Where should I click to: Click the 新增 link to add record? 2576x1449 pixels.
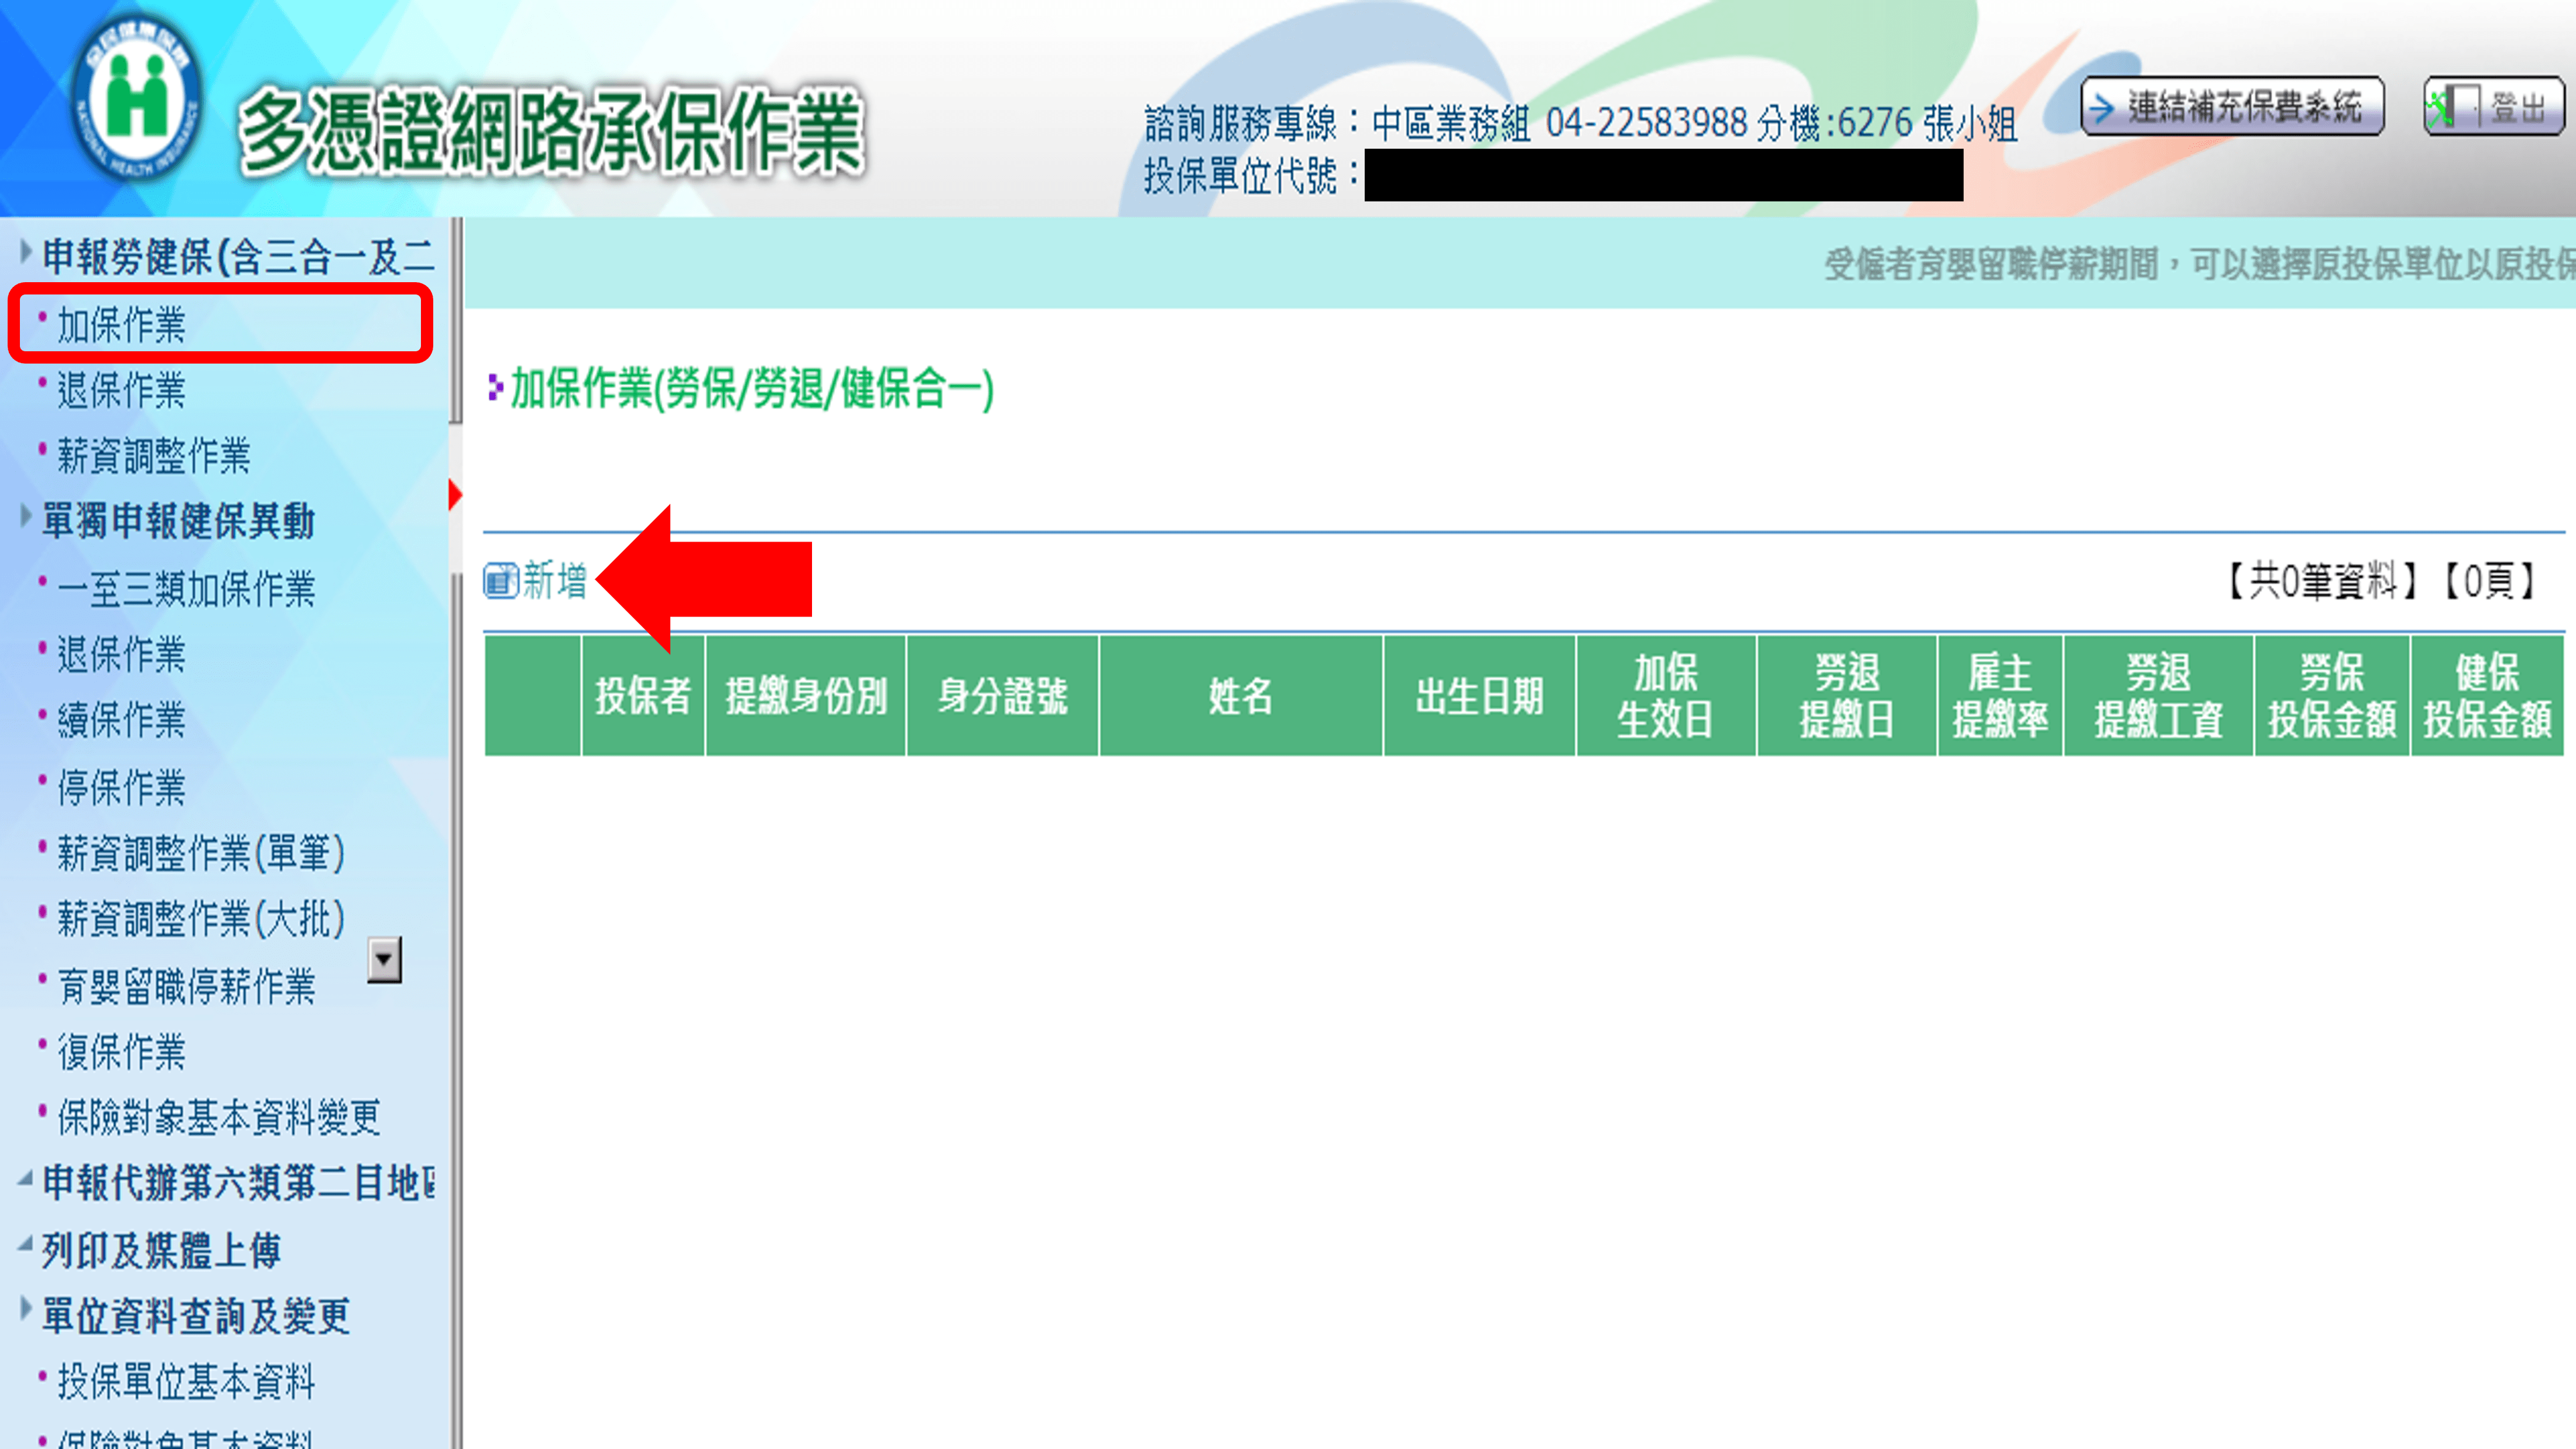coord(555,580)
